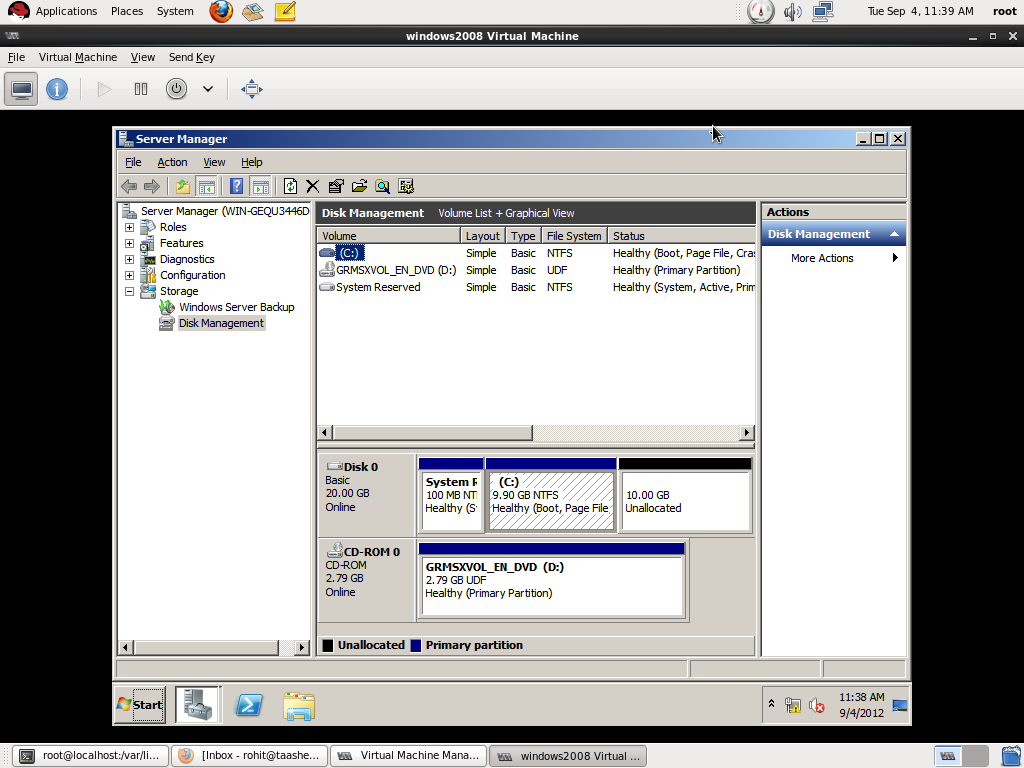The image size is (1024, 768).
Task: Click the Up one level folder icon
Action: [183, 187]
